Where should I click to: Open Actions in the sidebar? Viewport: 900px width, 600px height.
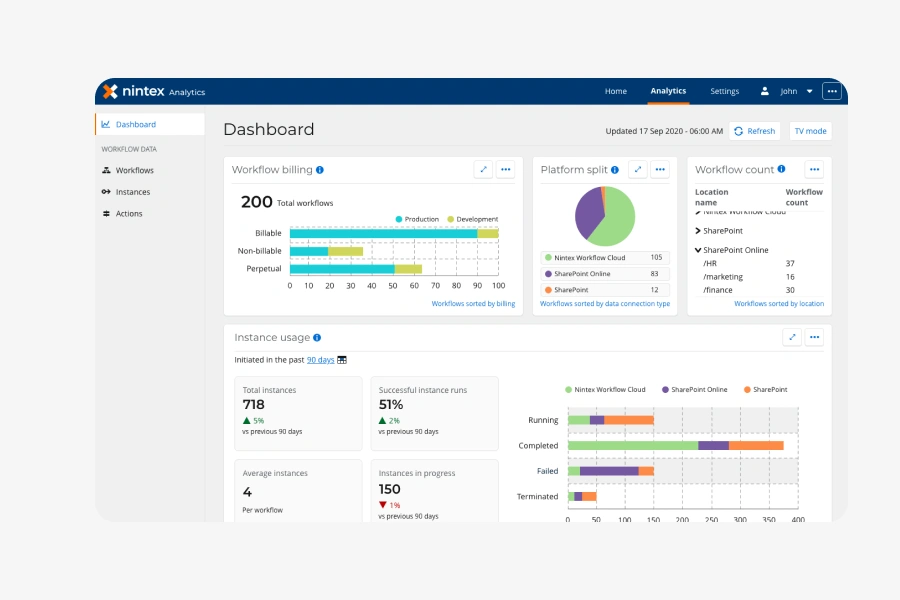129,214
